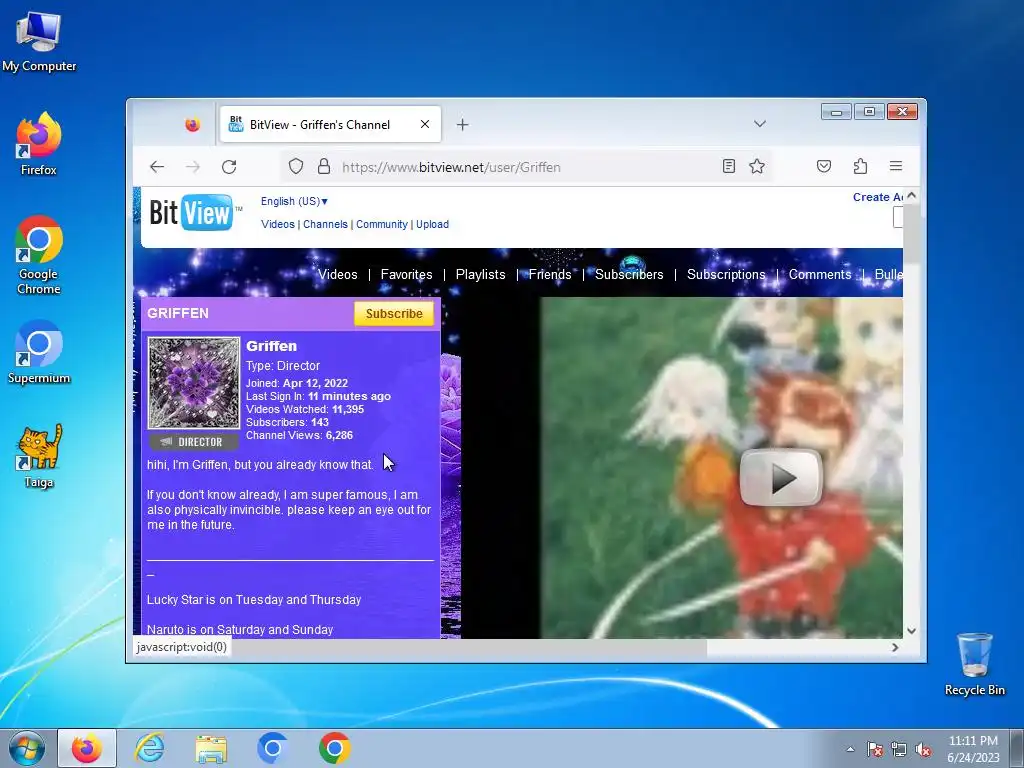List all tabs dropdown chevron
This screenshot has width=1024, height=768.
click(x=760, y=123)
